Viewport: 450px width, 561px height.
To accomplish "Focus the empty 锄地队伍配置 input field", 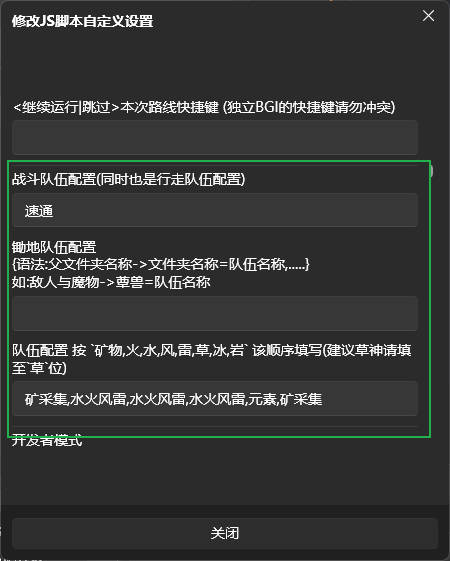I will coord(215,313).
